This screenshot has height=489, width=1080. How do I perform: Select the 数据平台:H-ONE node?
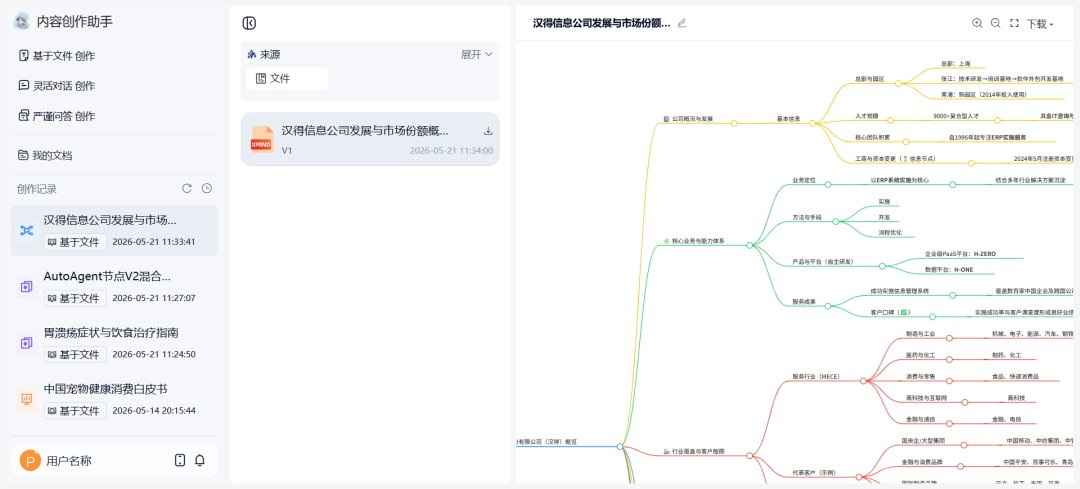[x=949, y=270]
